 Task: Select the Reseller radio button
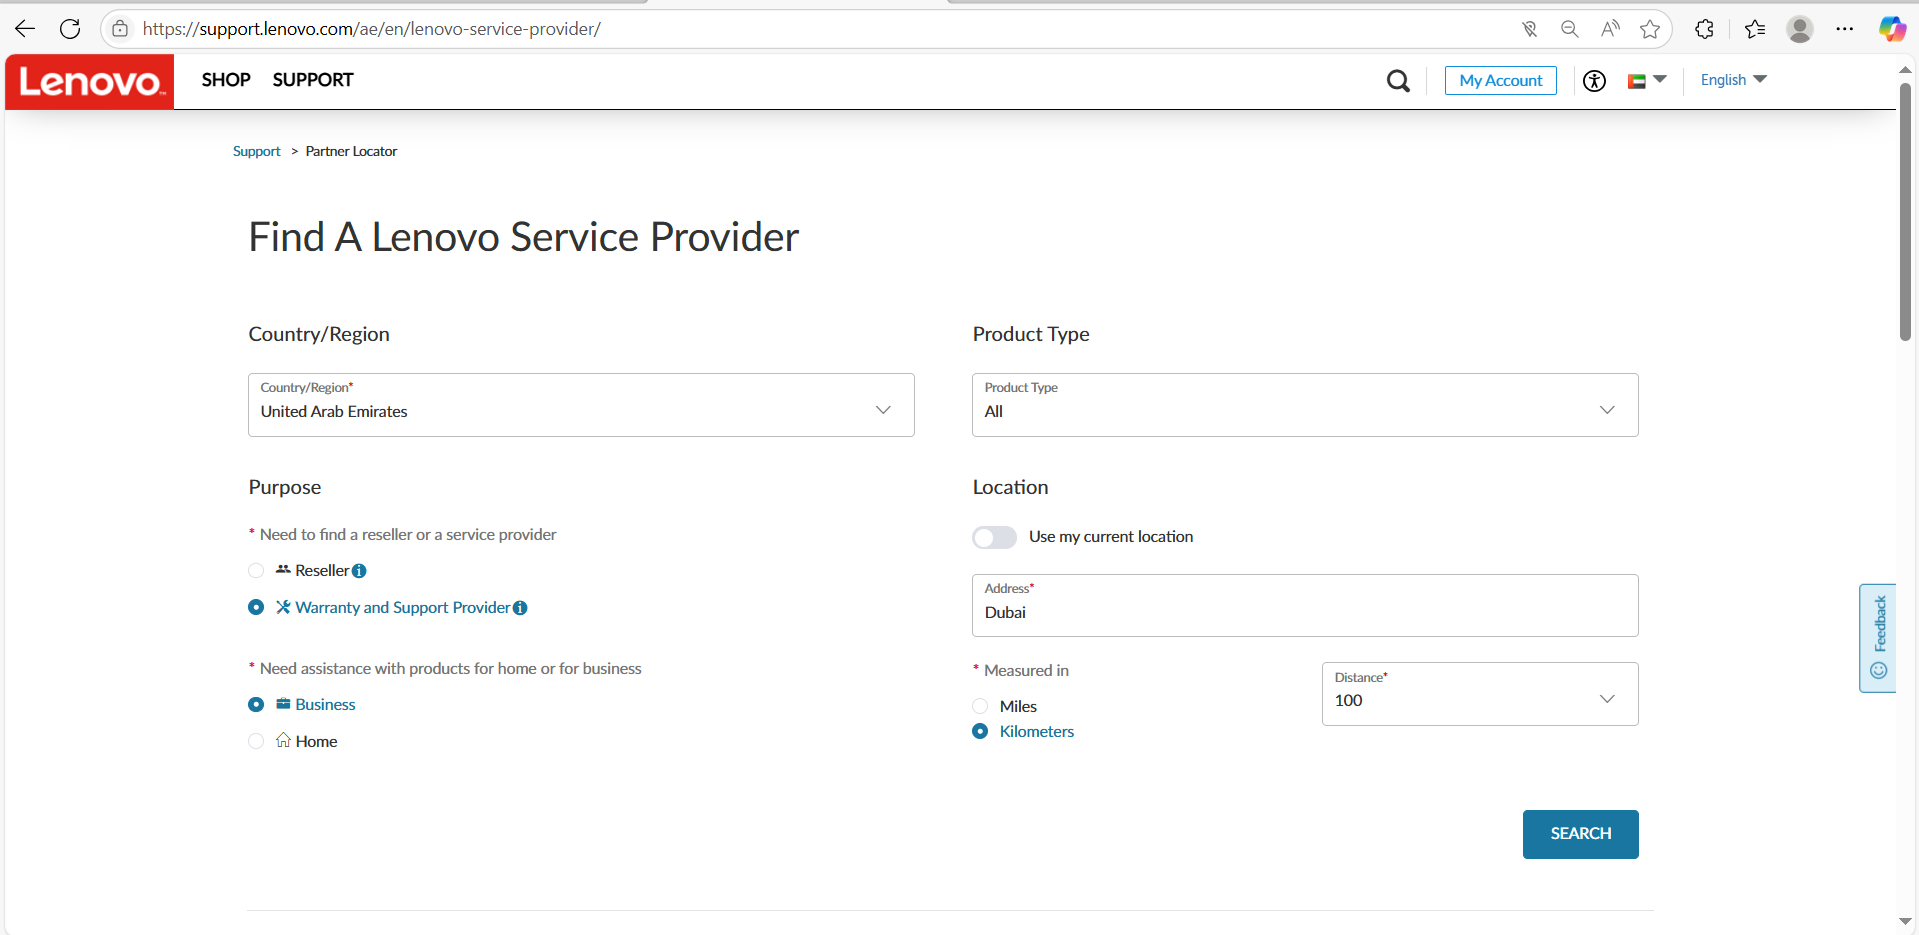(256, 571)
